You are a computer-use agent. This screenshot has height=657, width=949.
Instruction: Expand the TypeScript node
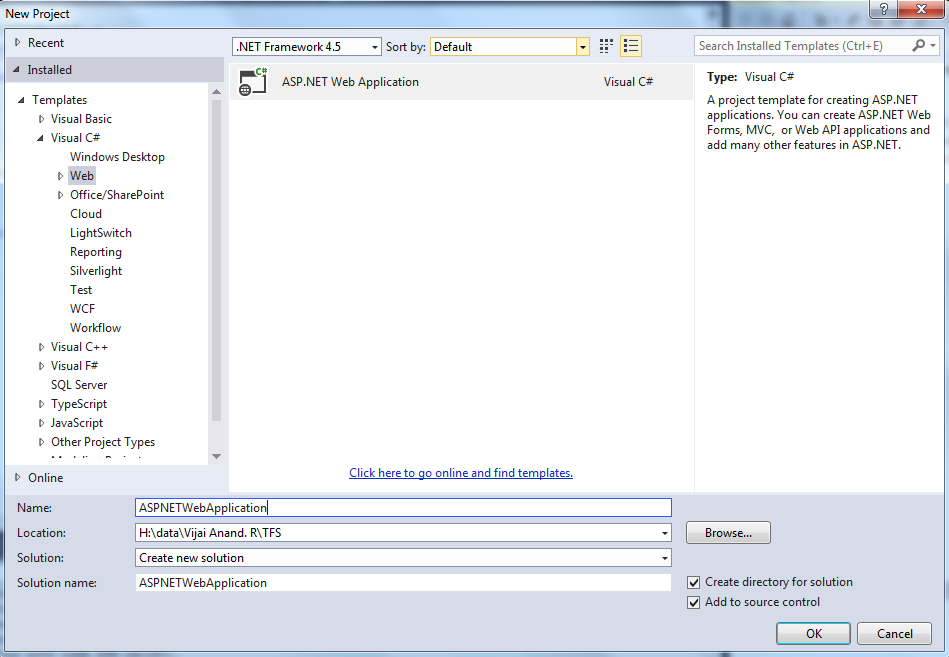click(41, 404)
